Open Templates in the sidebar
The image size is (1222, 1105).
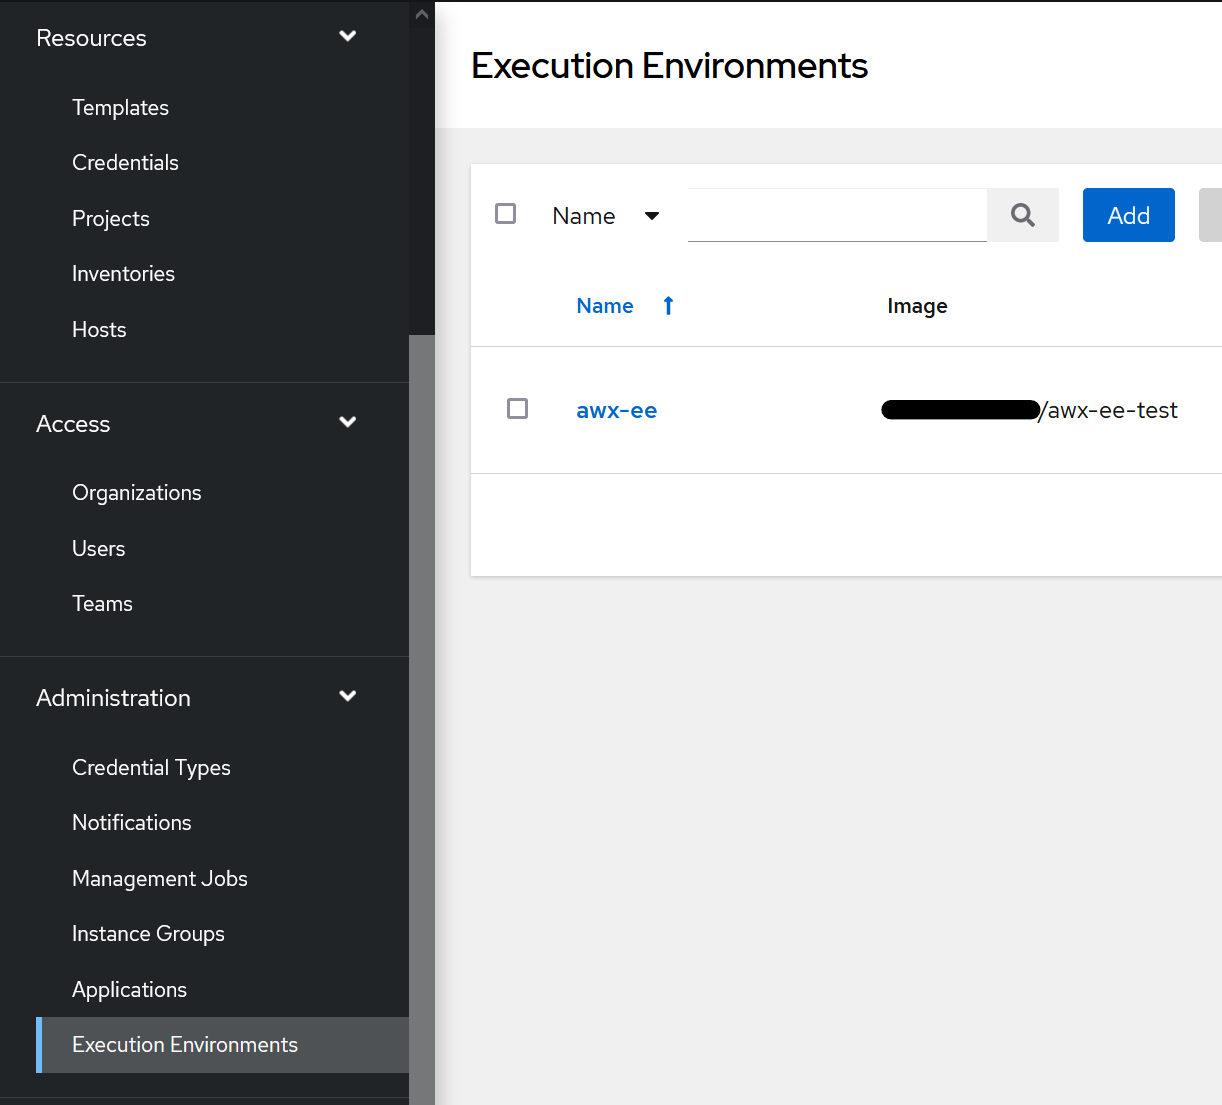(120, 108)
